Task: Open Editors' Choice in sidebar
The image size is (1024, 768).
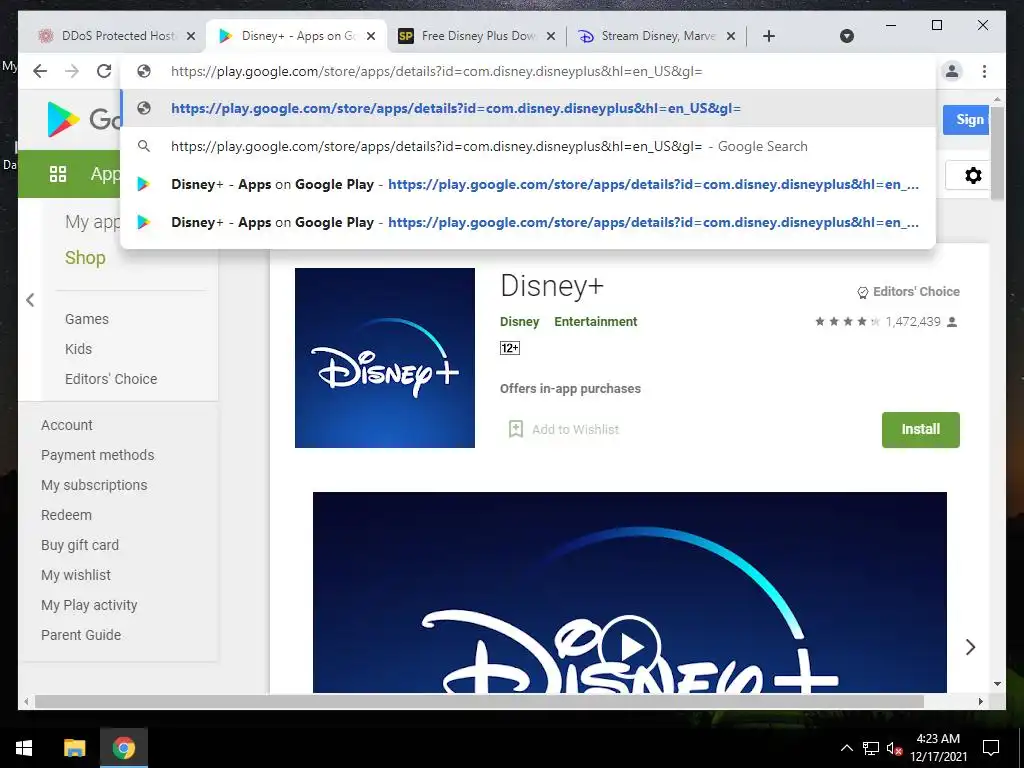Action: tap(111, 379)
